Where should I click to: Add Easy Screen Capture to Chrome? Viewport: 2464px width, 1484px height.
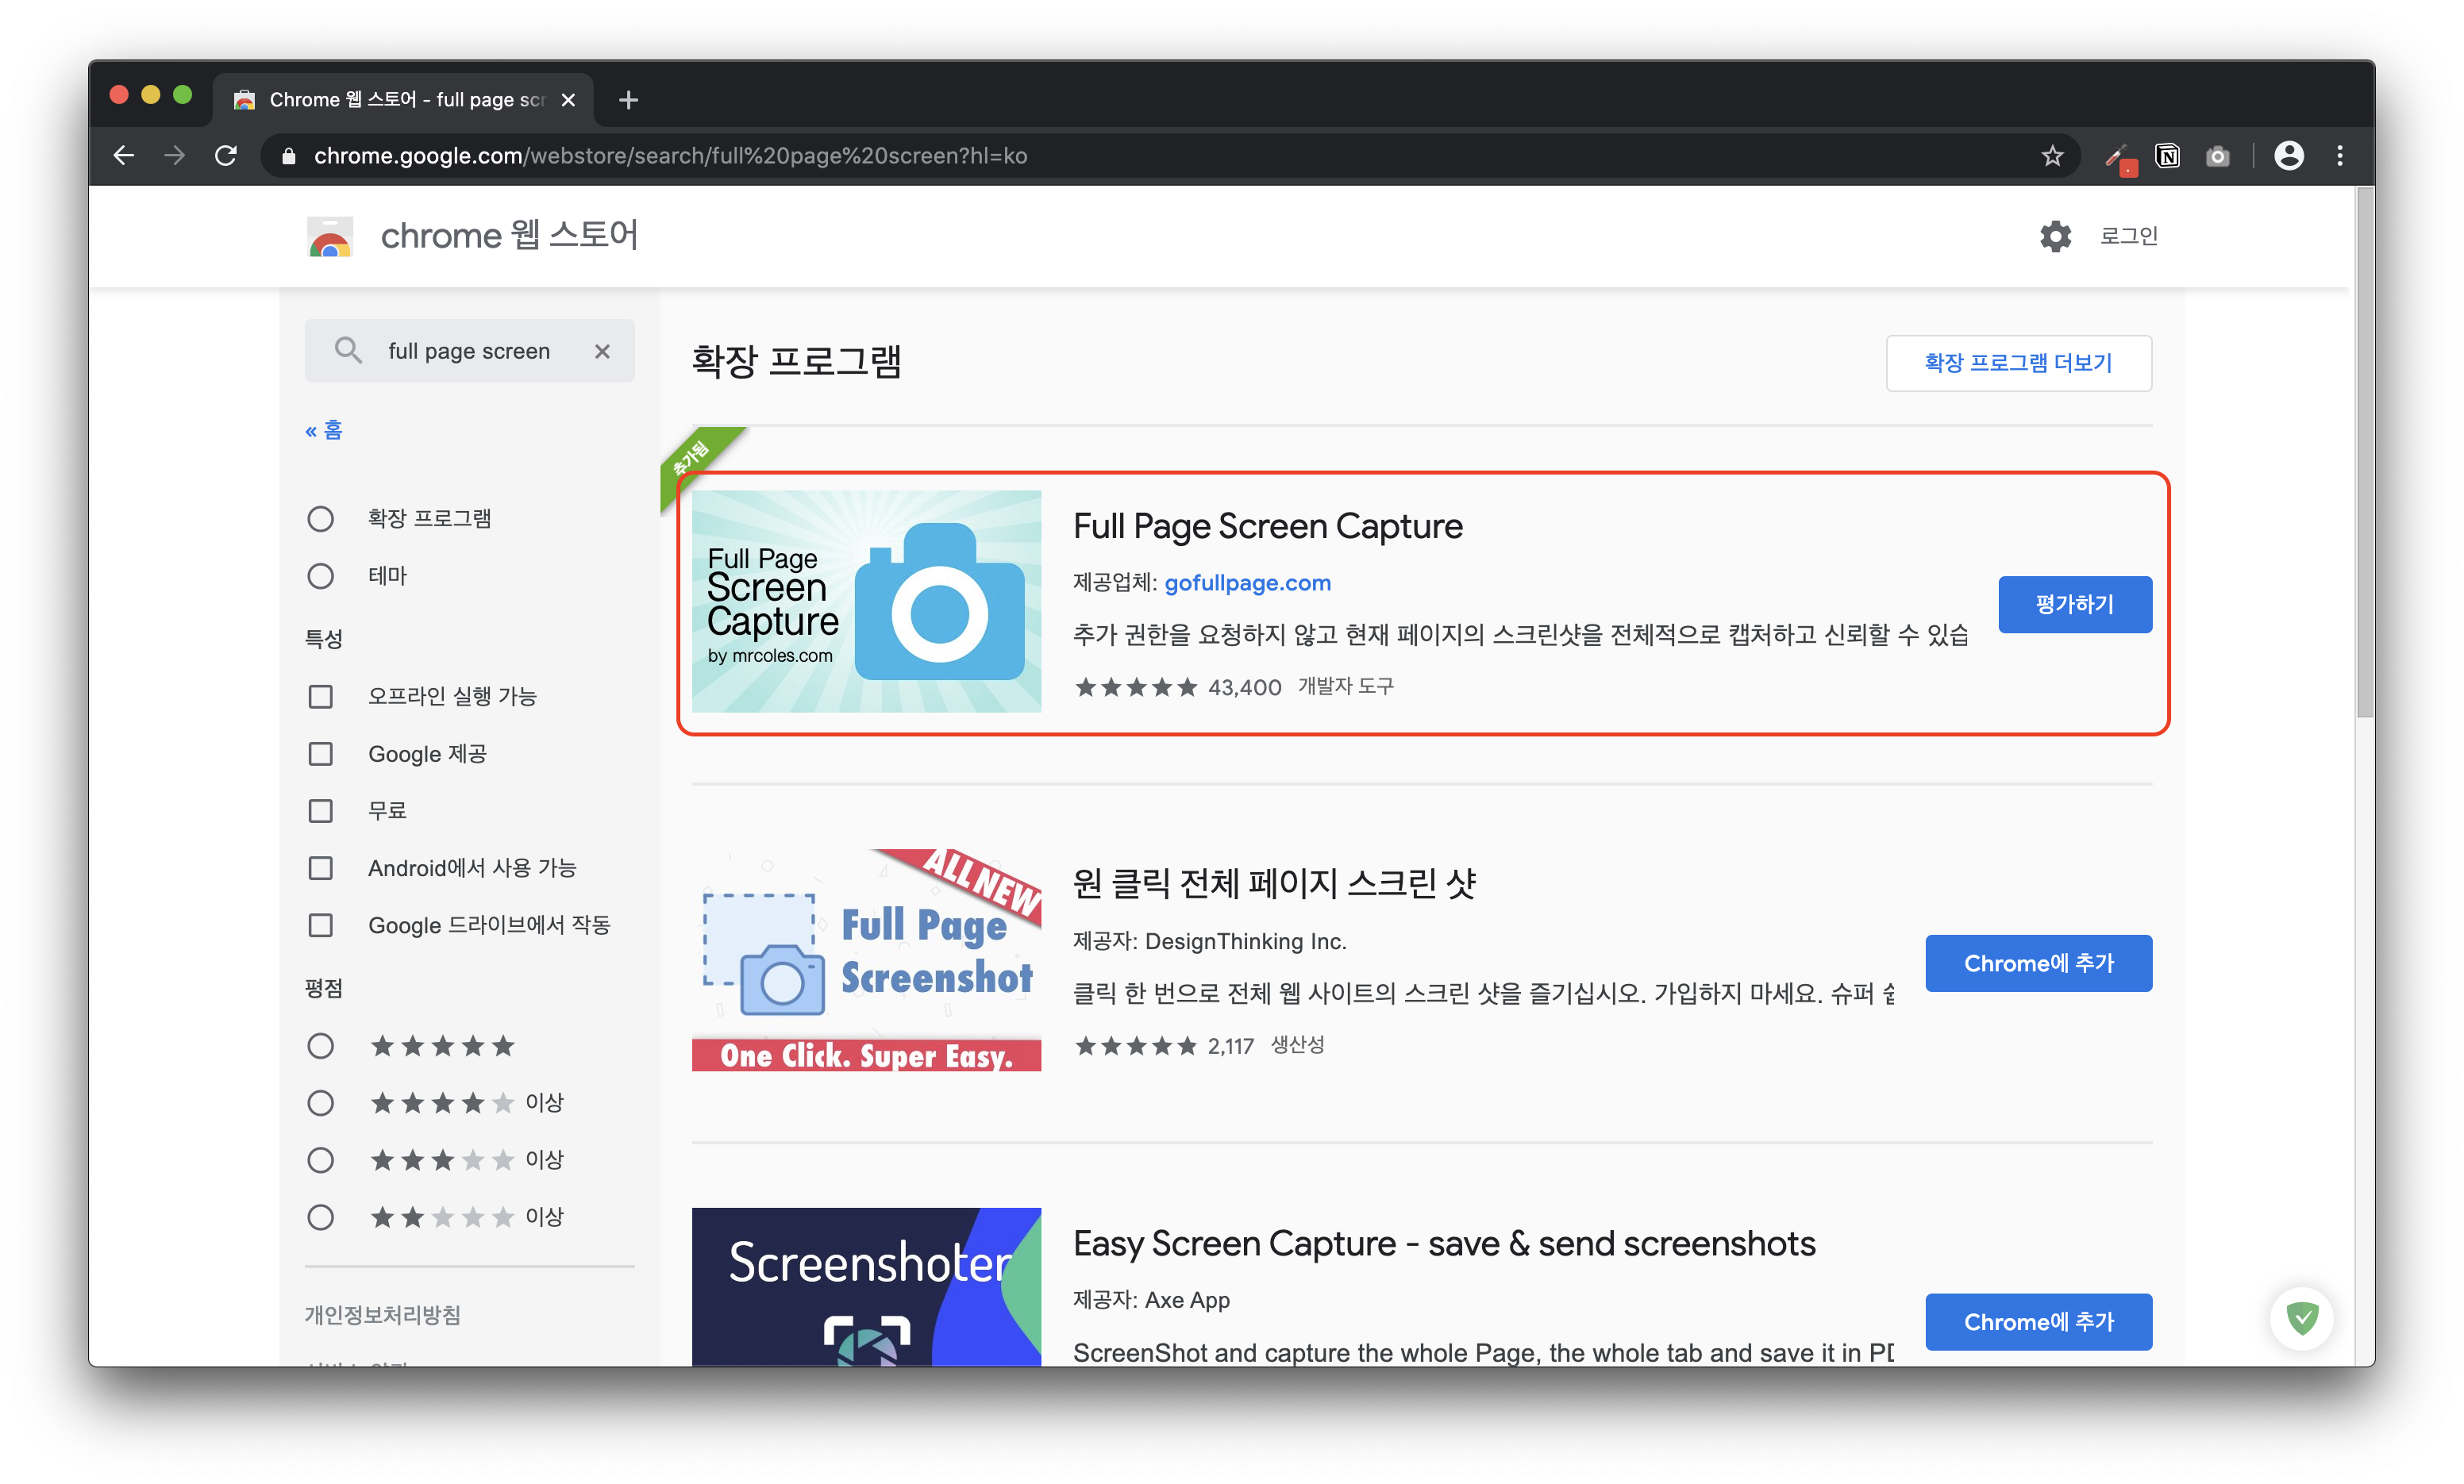(x=2038, y=1322)
